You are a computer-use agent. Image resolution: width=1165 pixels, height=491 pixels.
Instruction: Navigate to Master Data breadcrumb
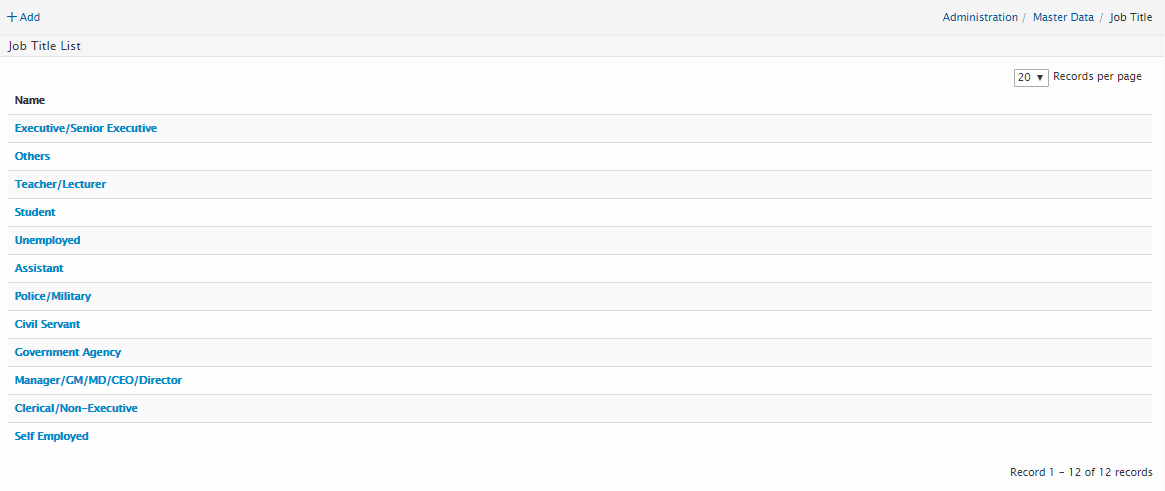[1063, 17]
